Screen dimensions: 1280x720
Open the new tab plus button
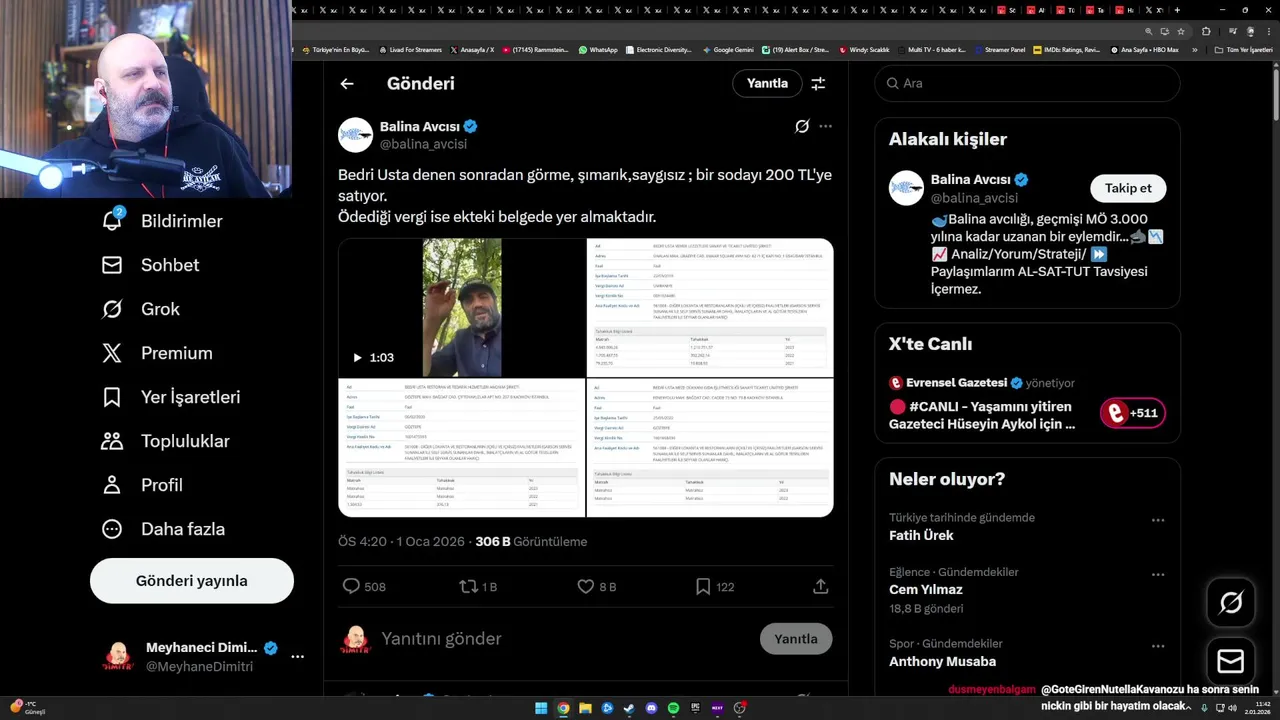point(1179,10)
